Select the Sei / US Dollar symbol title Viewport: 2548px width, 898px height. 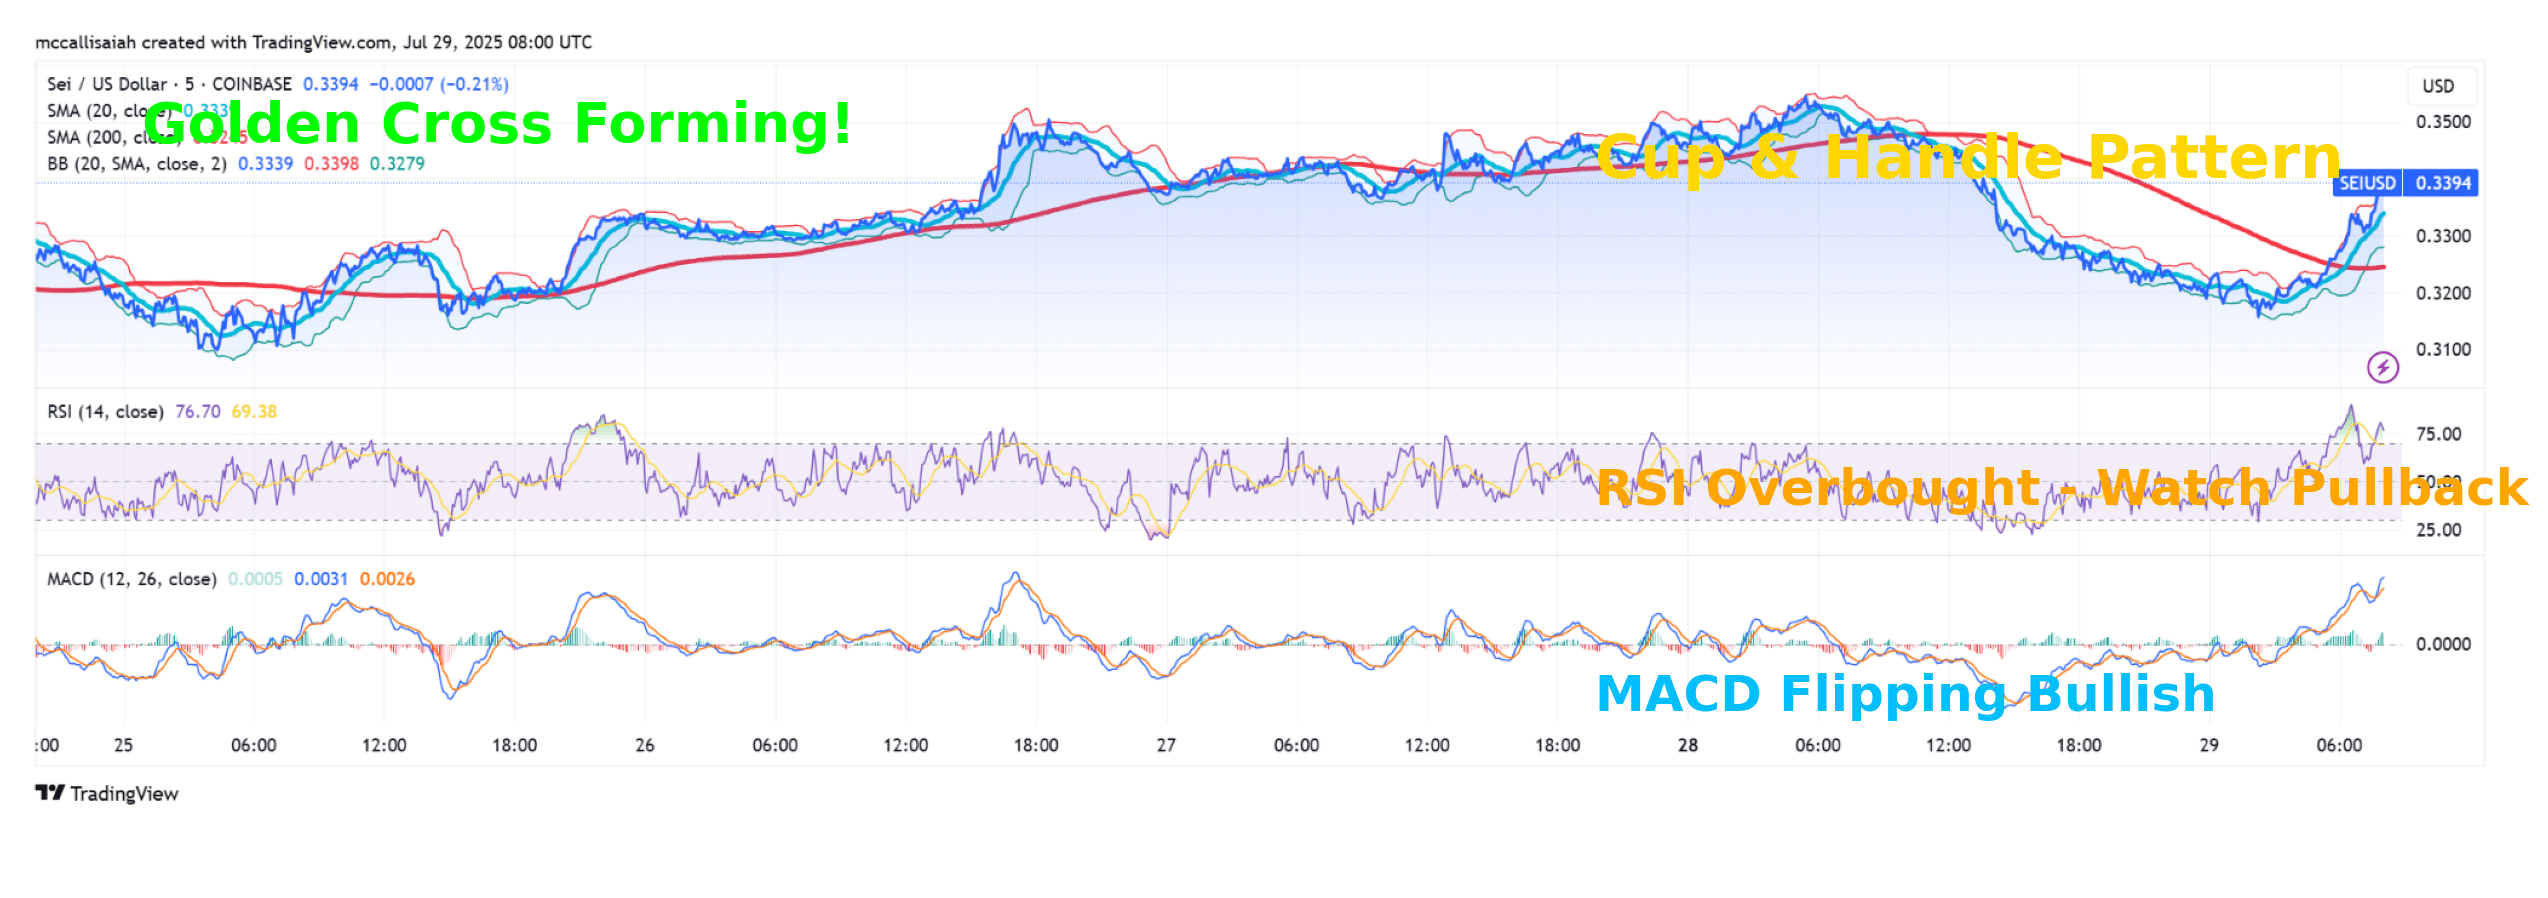coord(168,84)
